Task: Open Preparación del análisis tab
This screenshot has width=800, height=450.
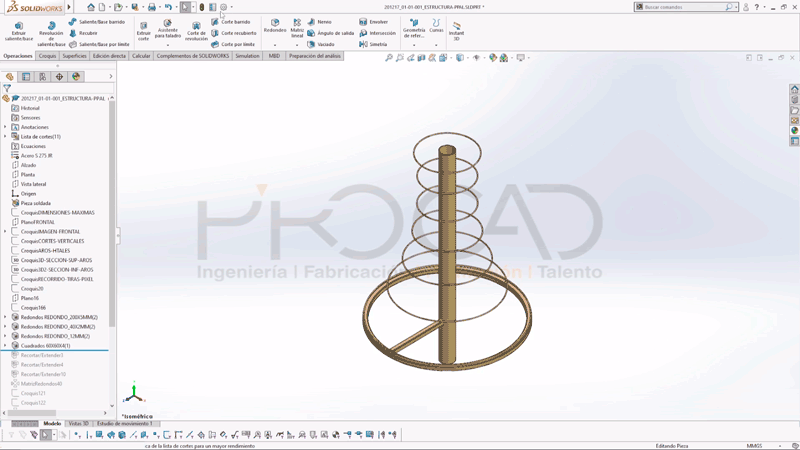Action: click(x=315, y=56)
